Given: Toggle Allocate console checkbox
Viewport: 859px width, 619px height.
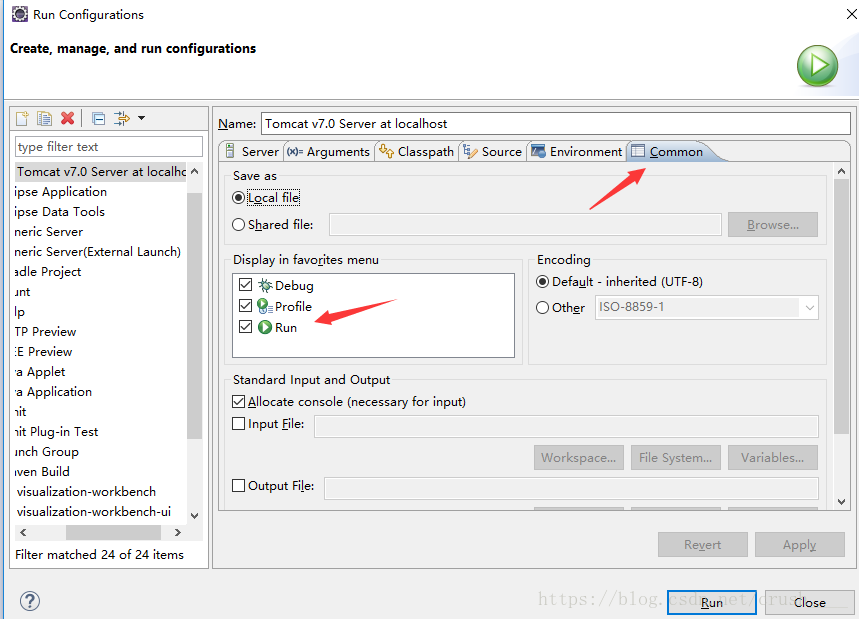Looking at the screenshot, I should 238,402.
